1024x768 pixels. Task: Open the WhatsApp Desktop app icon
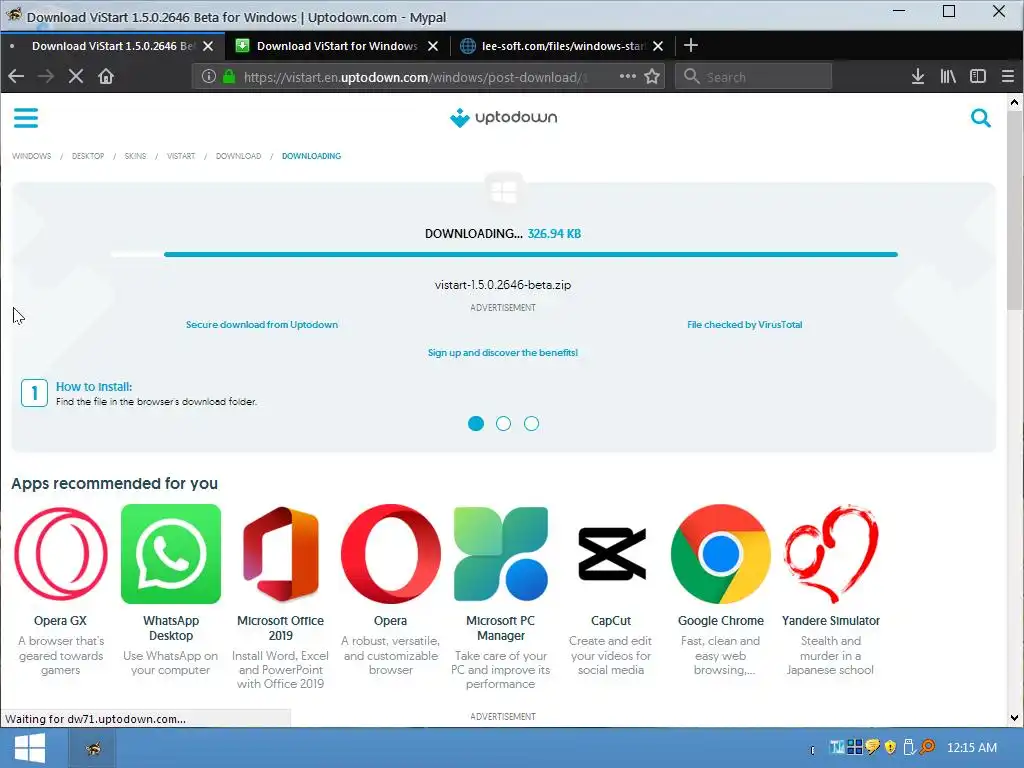(171, 554)
